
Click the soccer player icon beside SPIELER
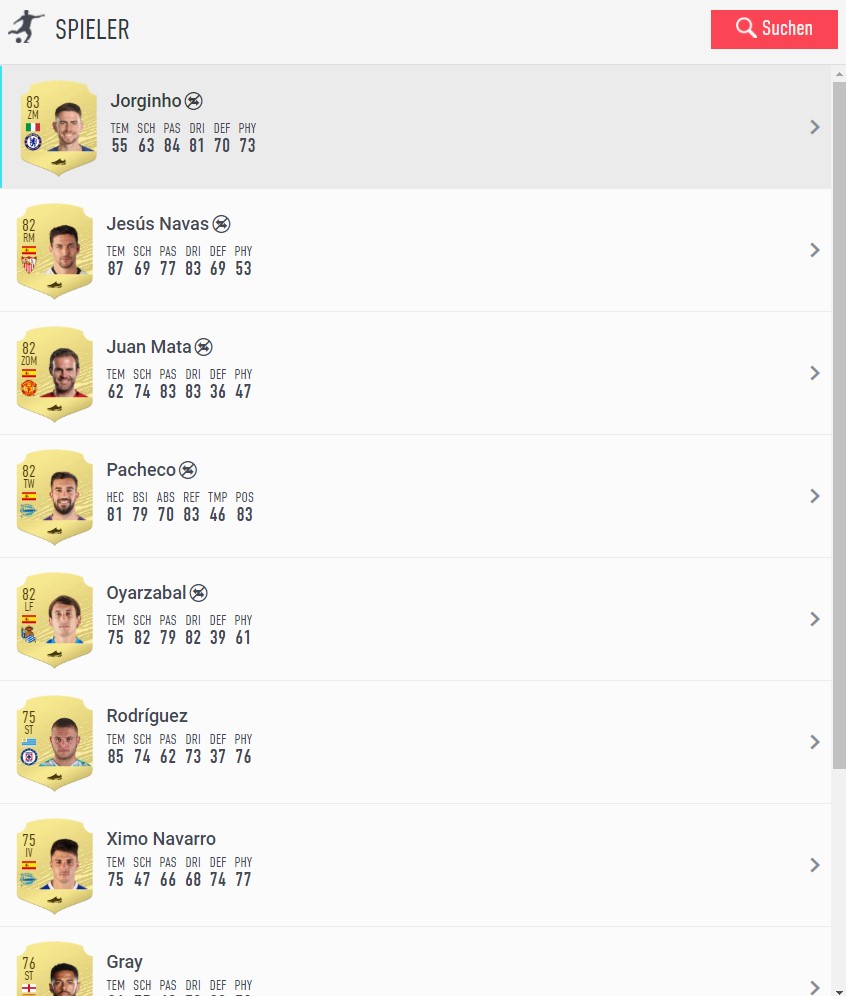(26, 28)
